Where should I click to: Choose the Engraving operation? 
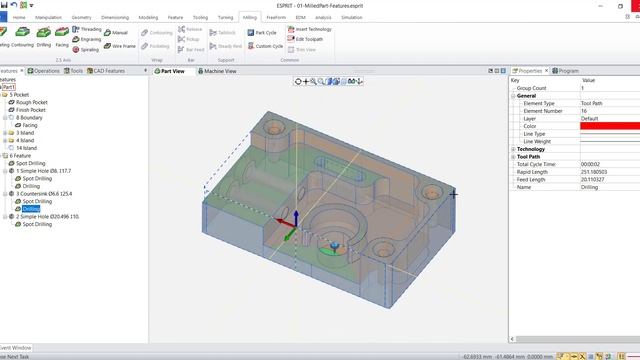pos(87,39)
